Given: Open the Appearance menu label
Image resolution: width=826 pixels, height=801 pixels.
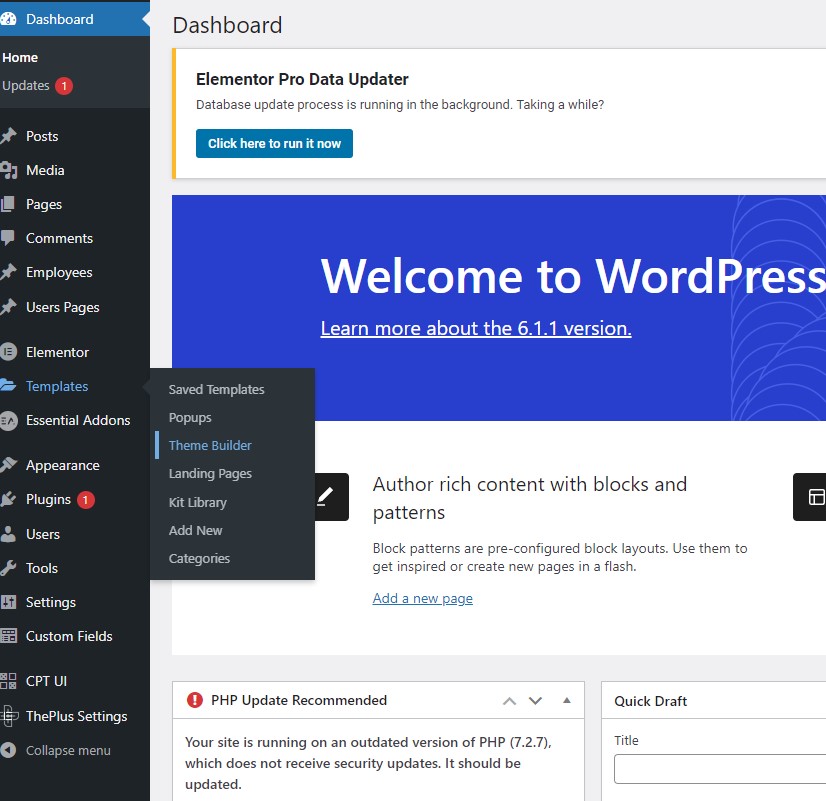Looking at the screenshot, I should click(63, 466).
